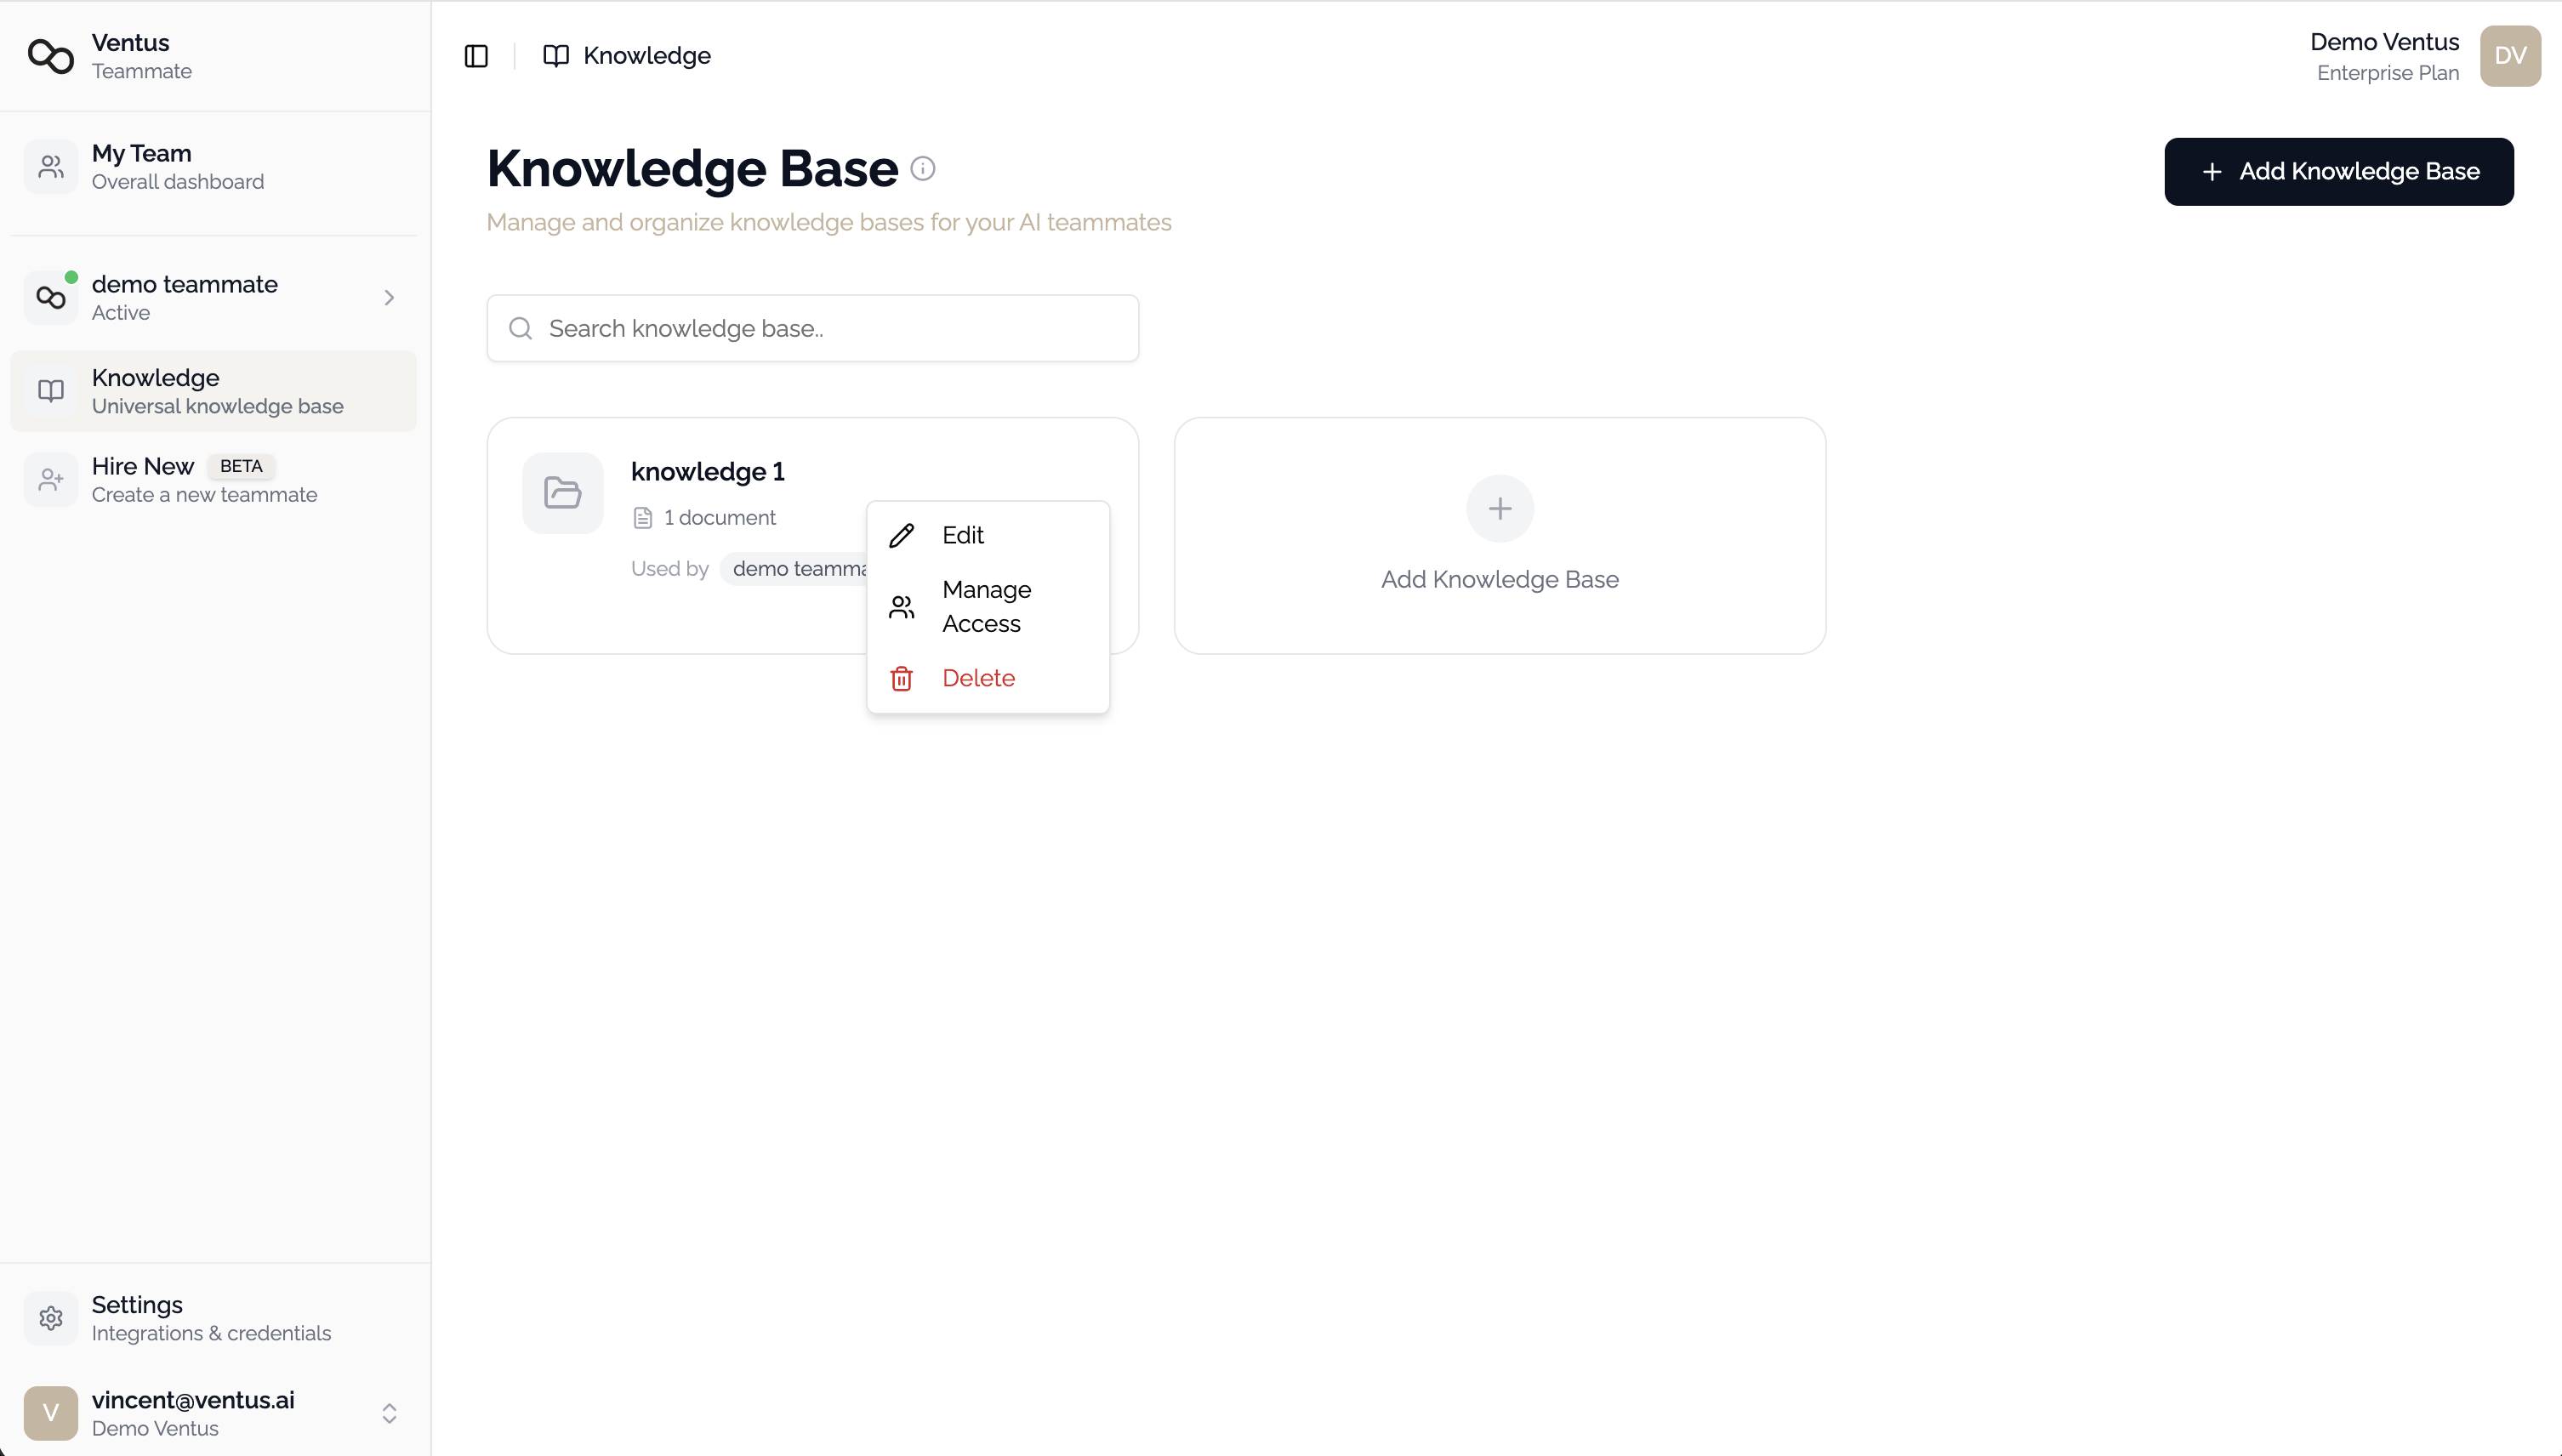
Task: Expand the demo teammate chevron
Action: [x=389, y=297]
